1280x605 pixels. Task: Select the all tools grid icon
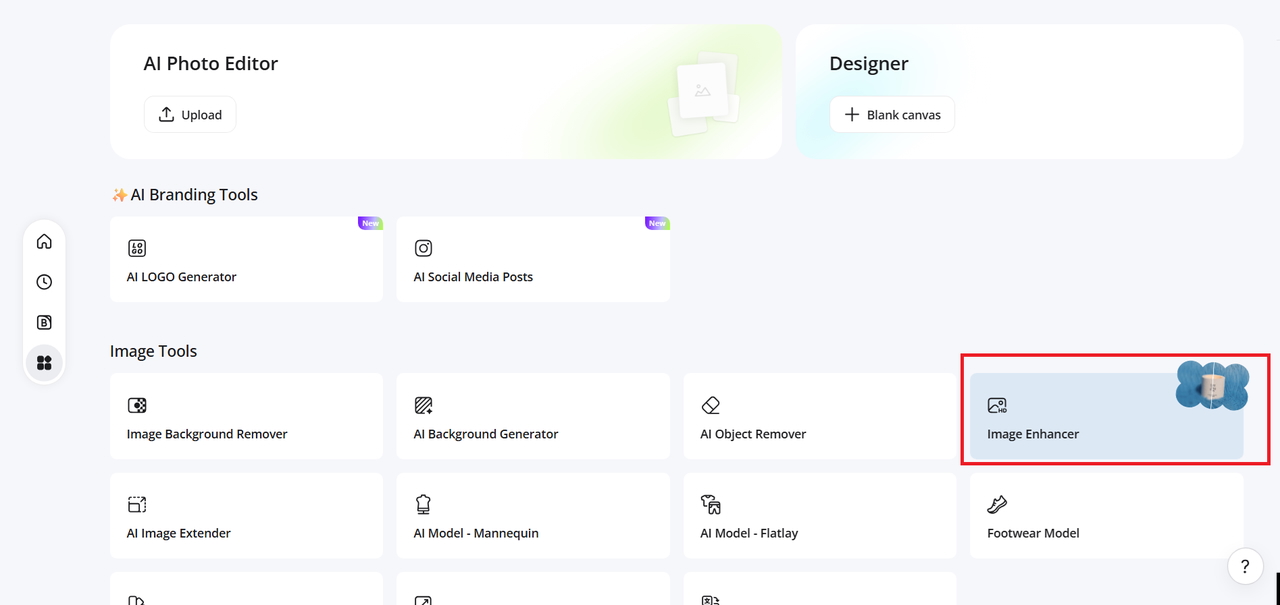[44, 362]
